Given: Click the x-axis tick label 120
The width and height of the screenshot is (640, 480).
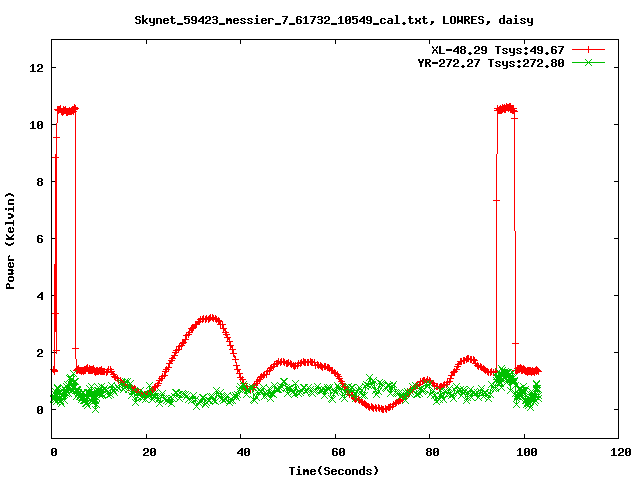Looking at the screenshot, I should tap(621, 452).
